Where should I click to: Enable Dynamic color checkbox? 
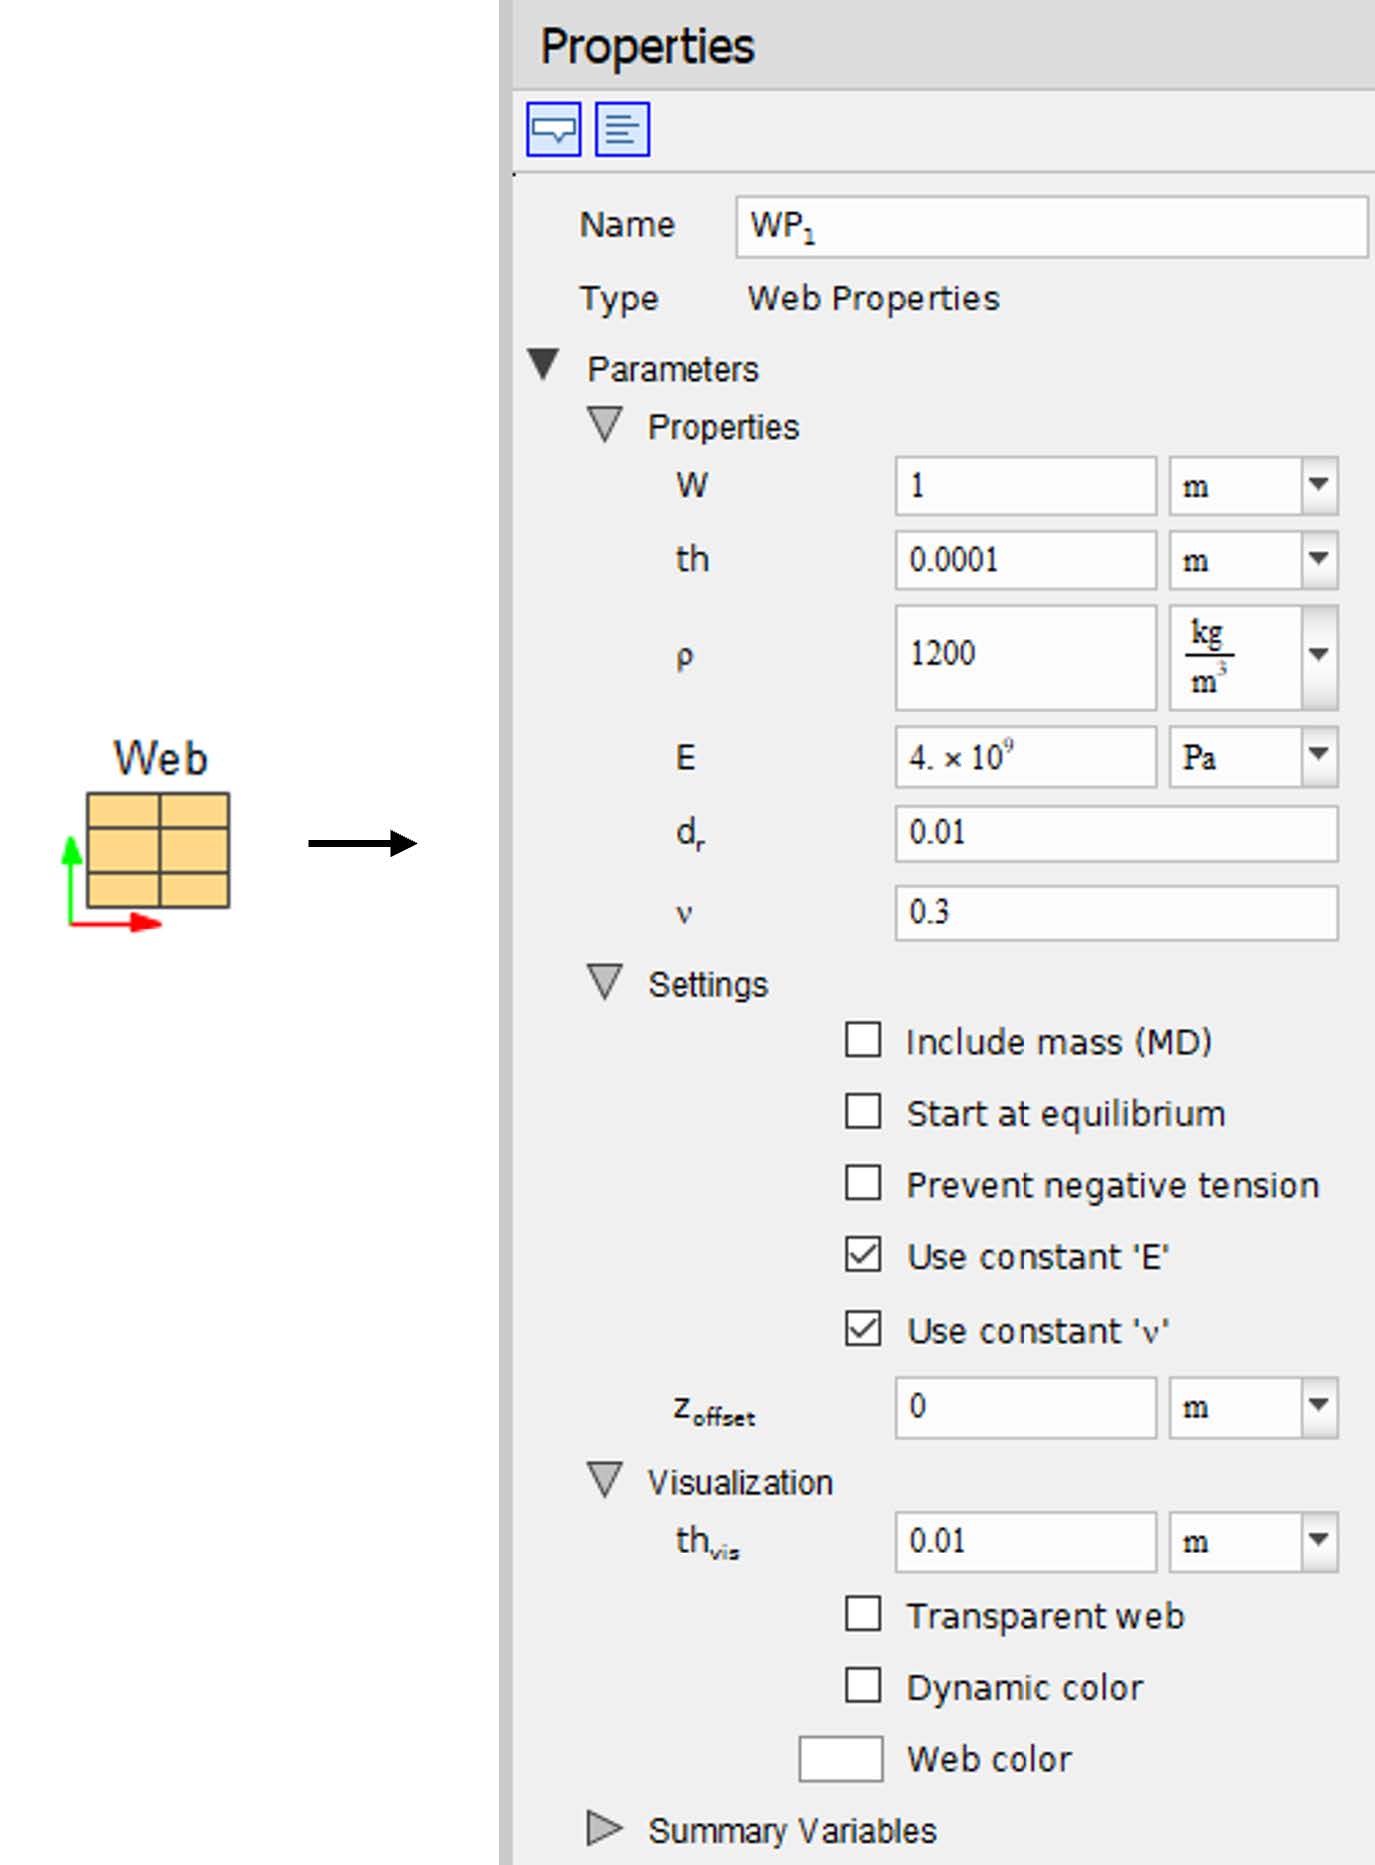863,1685
